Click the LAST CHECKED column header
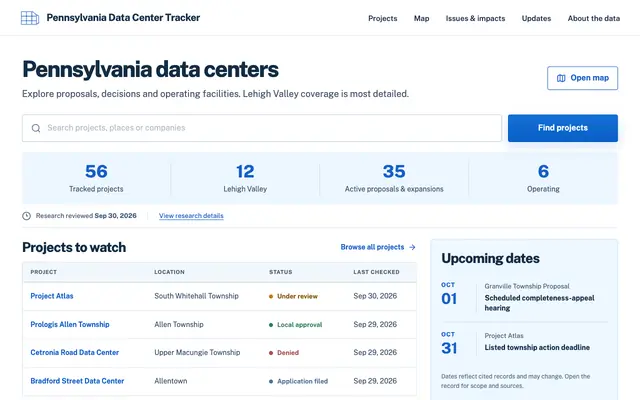This screenshot has height=400, width=640. 376,272
